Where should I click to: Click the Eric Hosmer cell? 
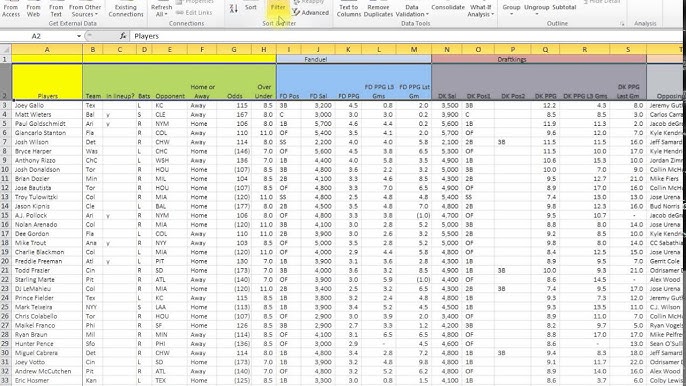coord(47,381)
